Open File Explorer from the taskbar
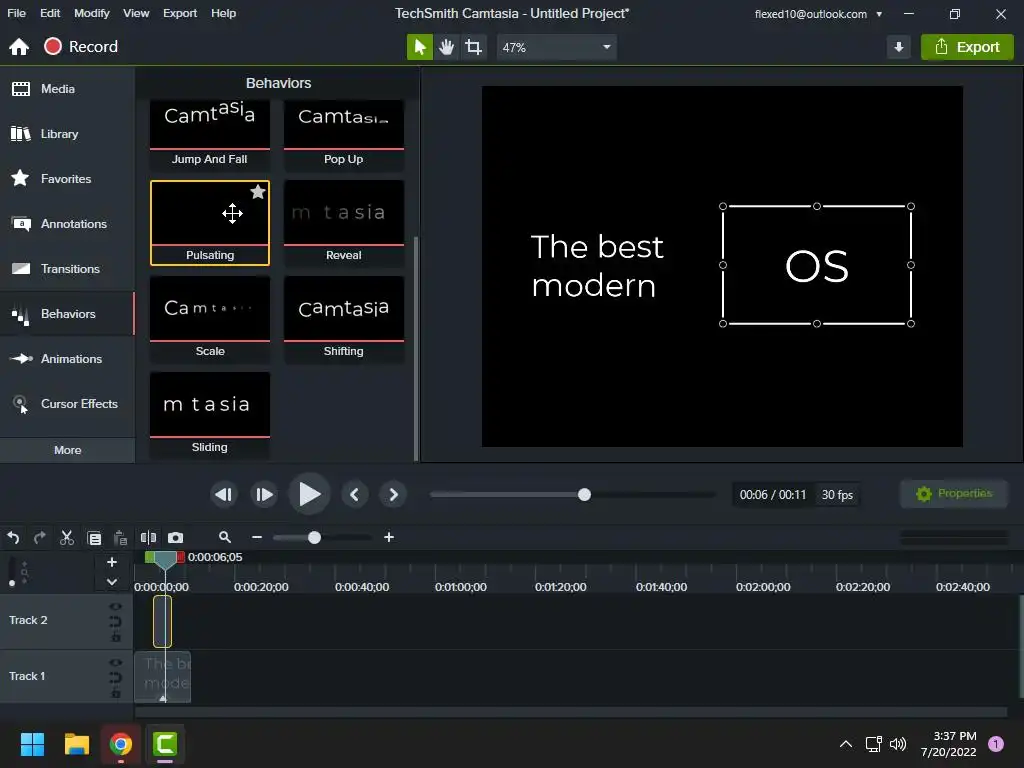The width and height of the screenshot is (1024, 768). click(76, 744)
